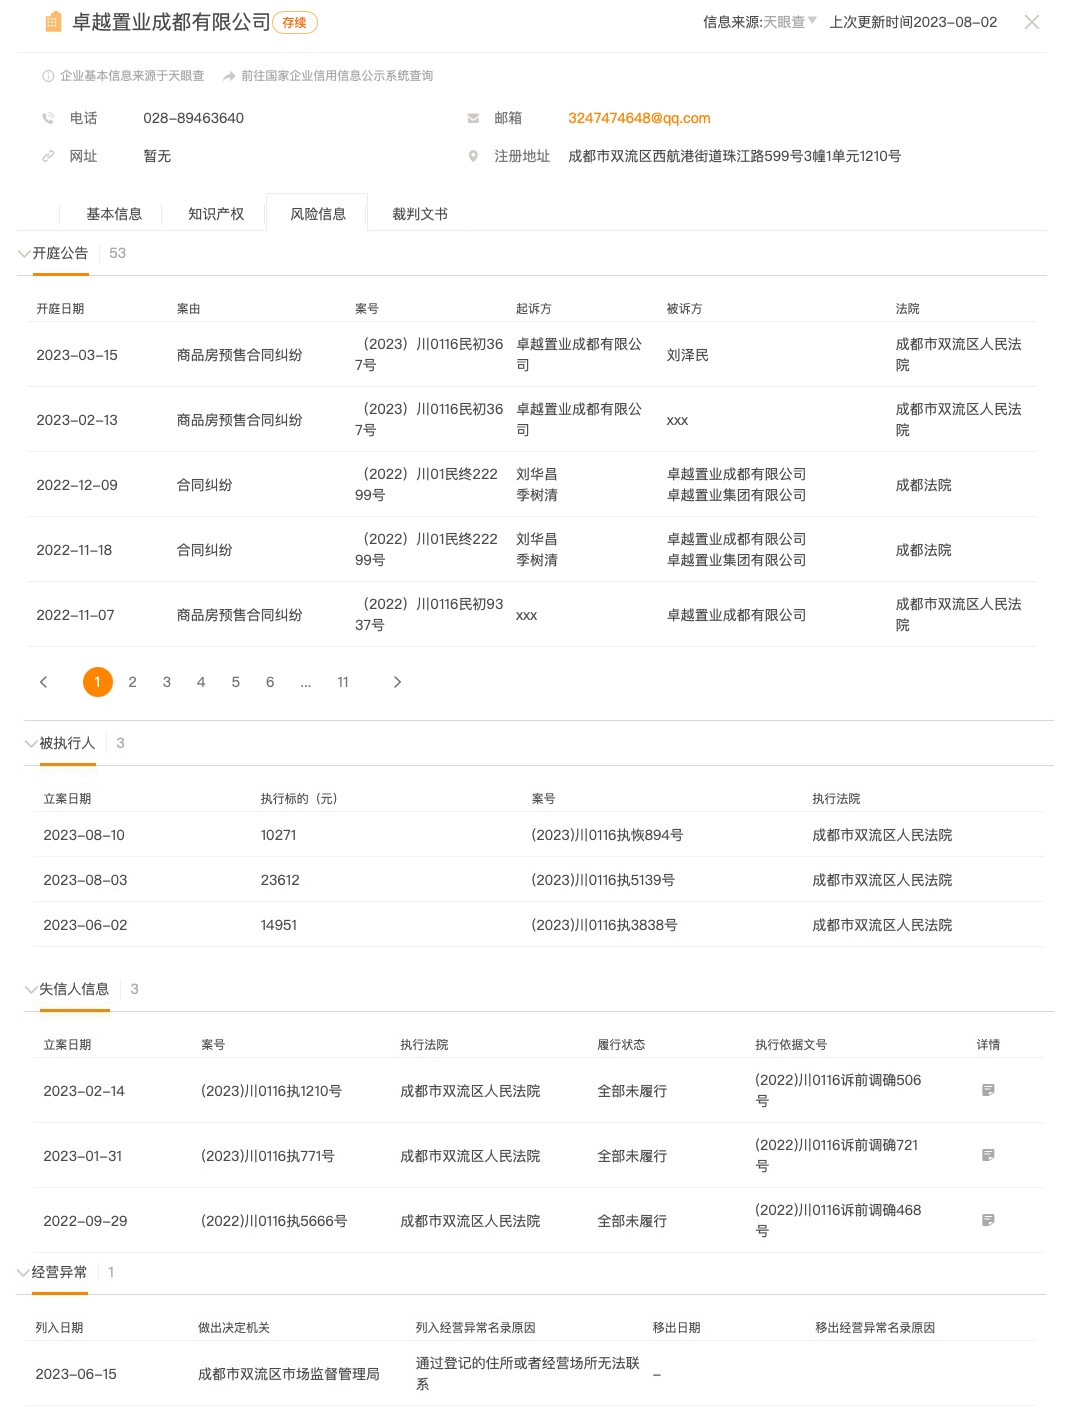
Task: Click the registered address text
Action: click(735, 156)
